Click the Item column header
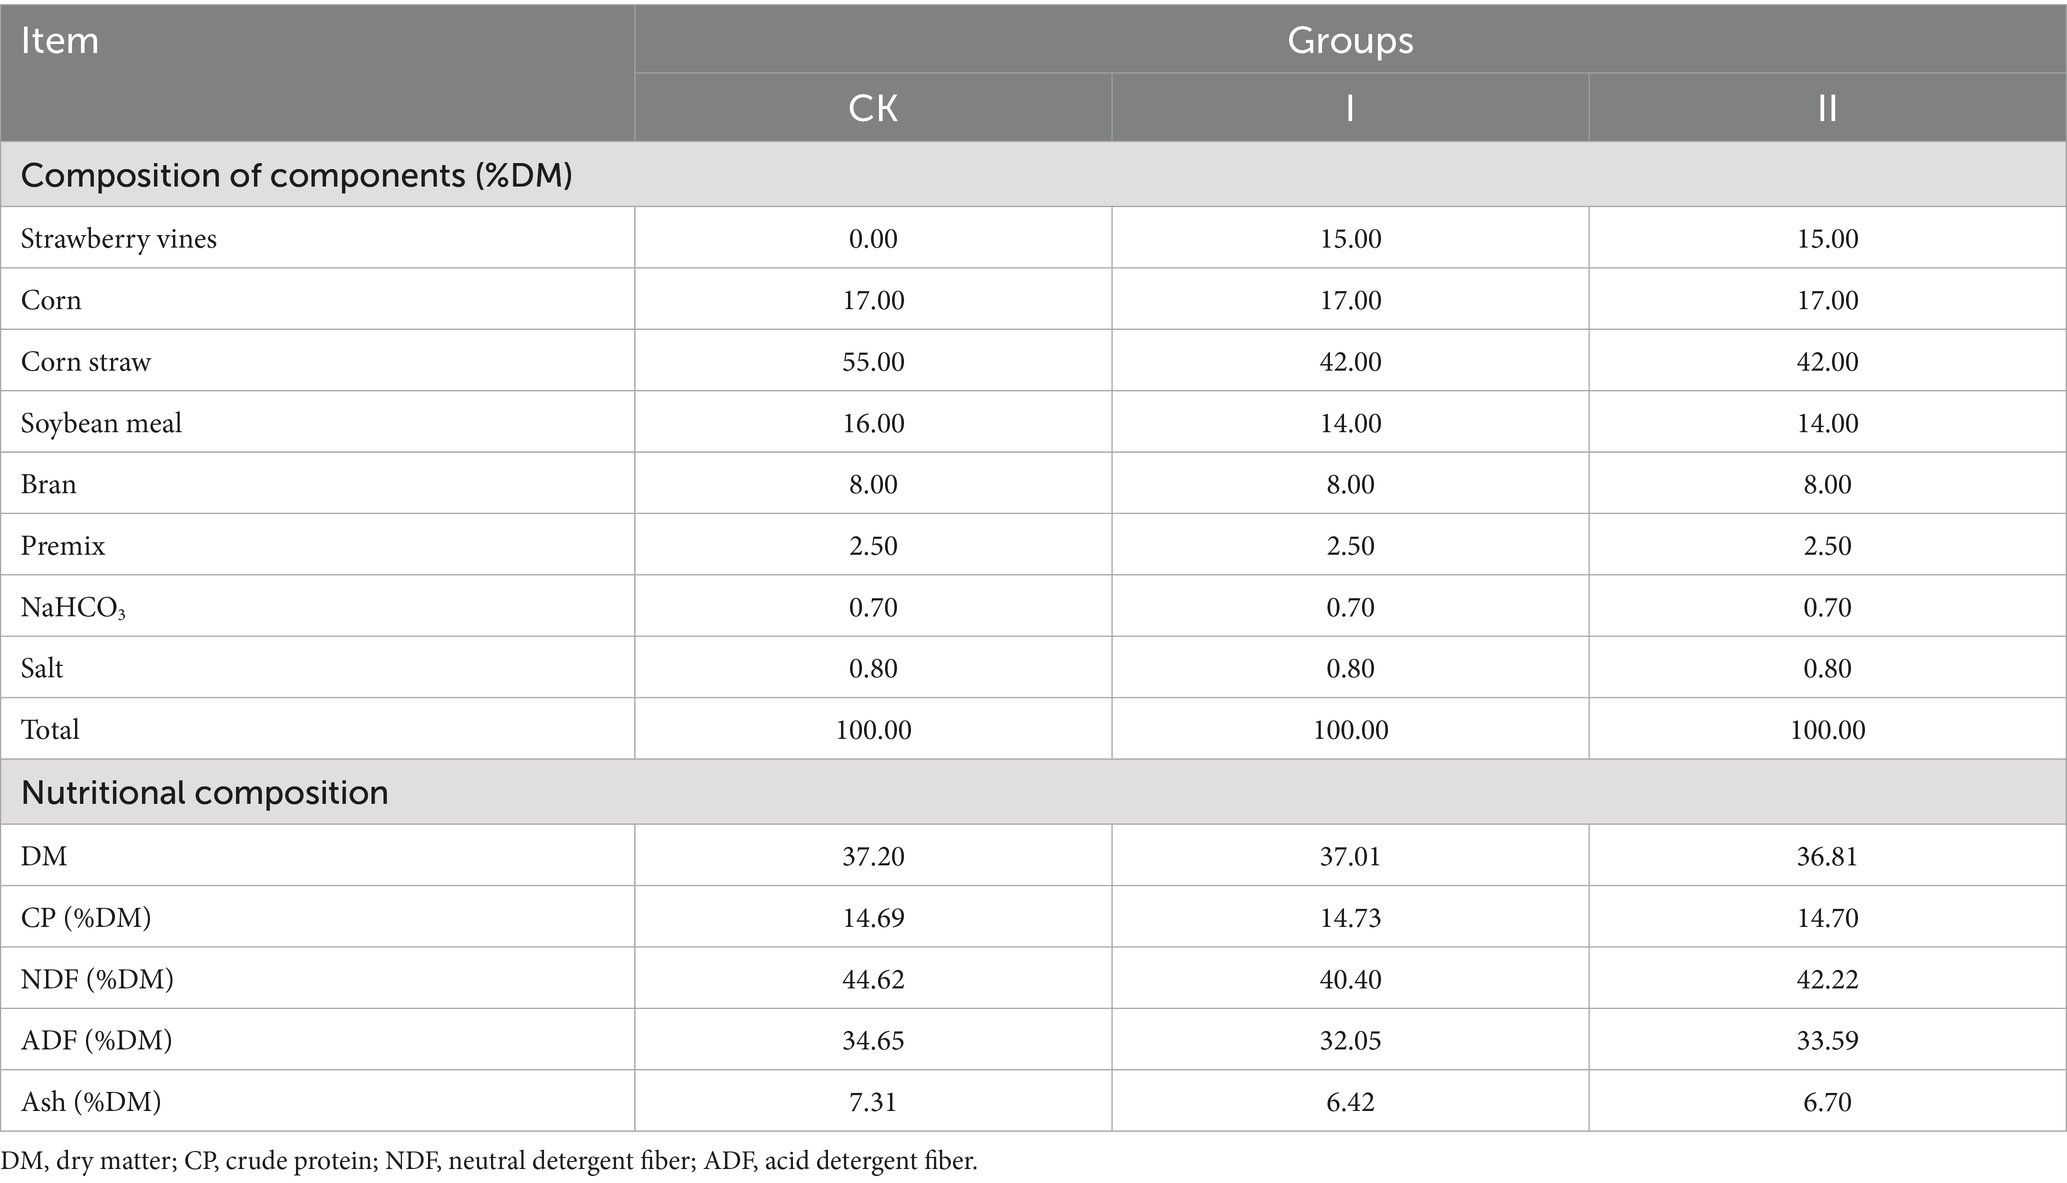 pyautogui.click(x=60, y=41)
